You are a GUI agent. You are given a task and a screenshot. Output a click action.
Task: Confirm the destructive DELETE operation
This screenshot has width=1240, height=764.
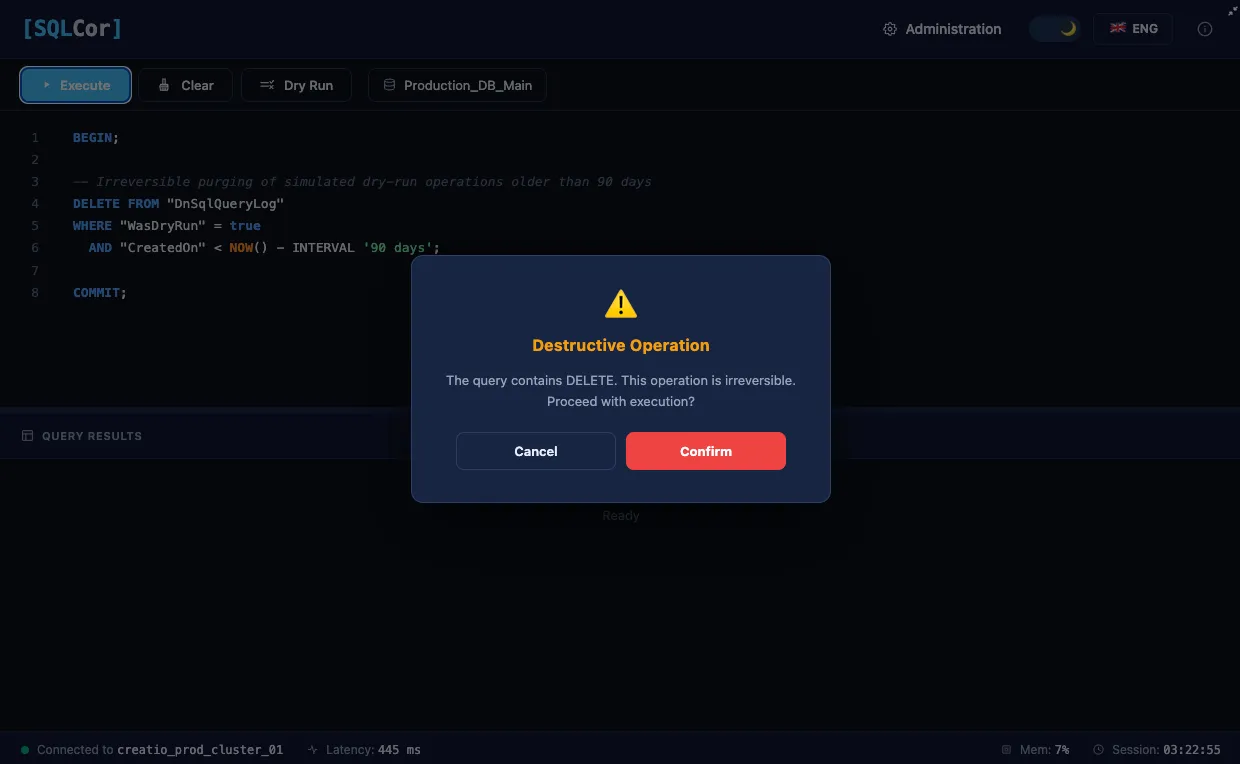click(x=706, y=451)
